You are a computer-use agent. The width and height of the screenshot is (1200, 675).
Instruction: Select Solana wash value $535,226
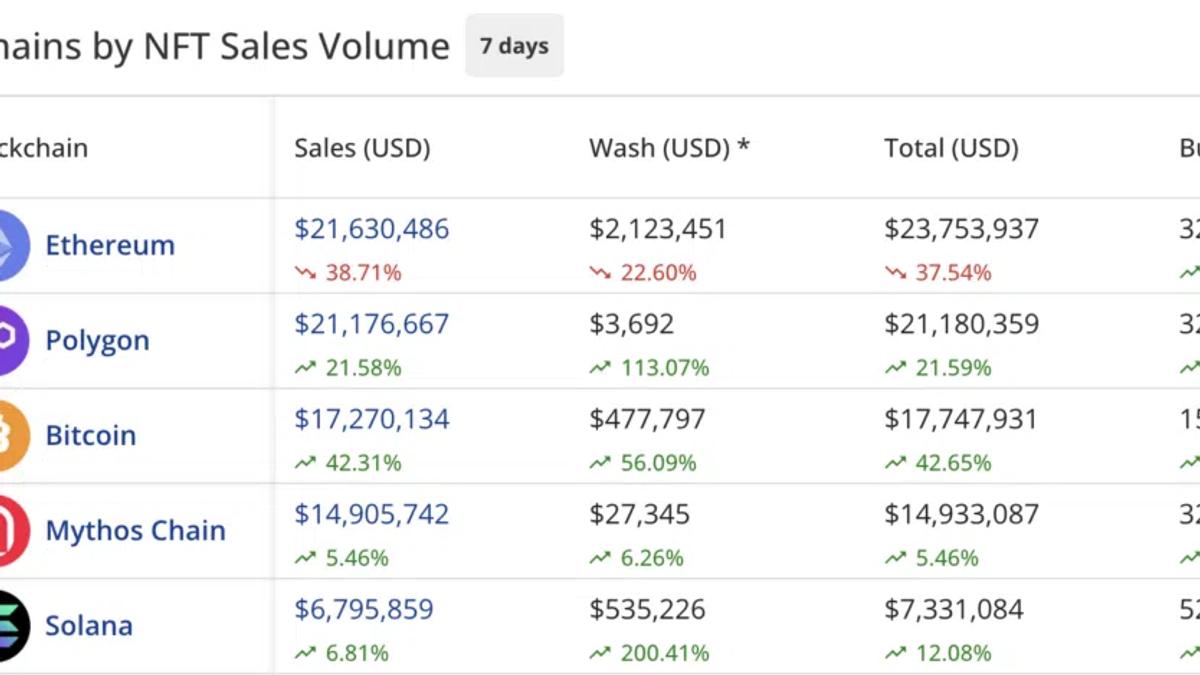[647, 609]
